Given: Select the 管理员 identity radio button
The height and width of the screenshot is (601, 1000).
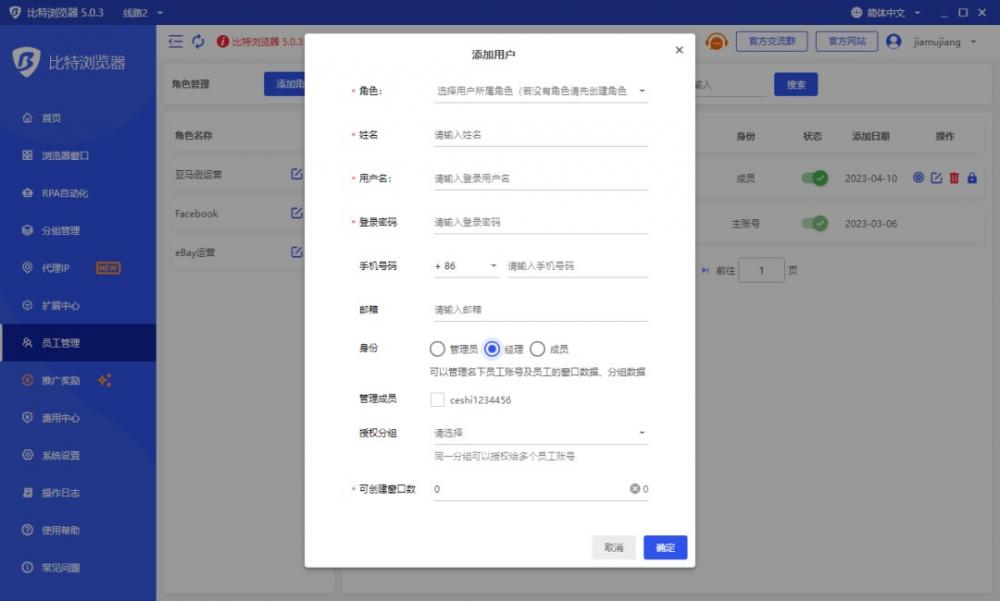Looking at the screenshot, I should [x=437, y=349].
